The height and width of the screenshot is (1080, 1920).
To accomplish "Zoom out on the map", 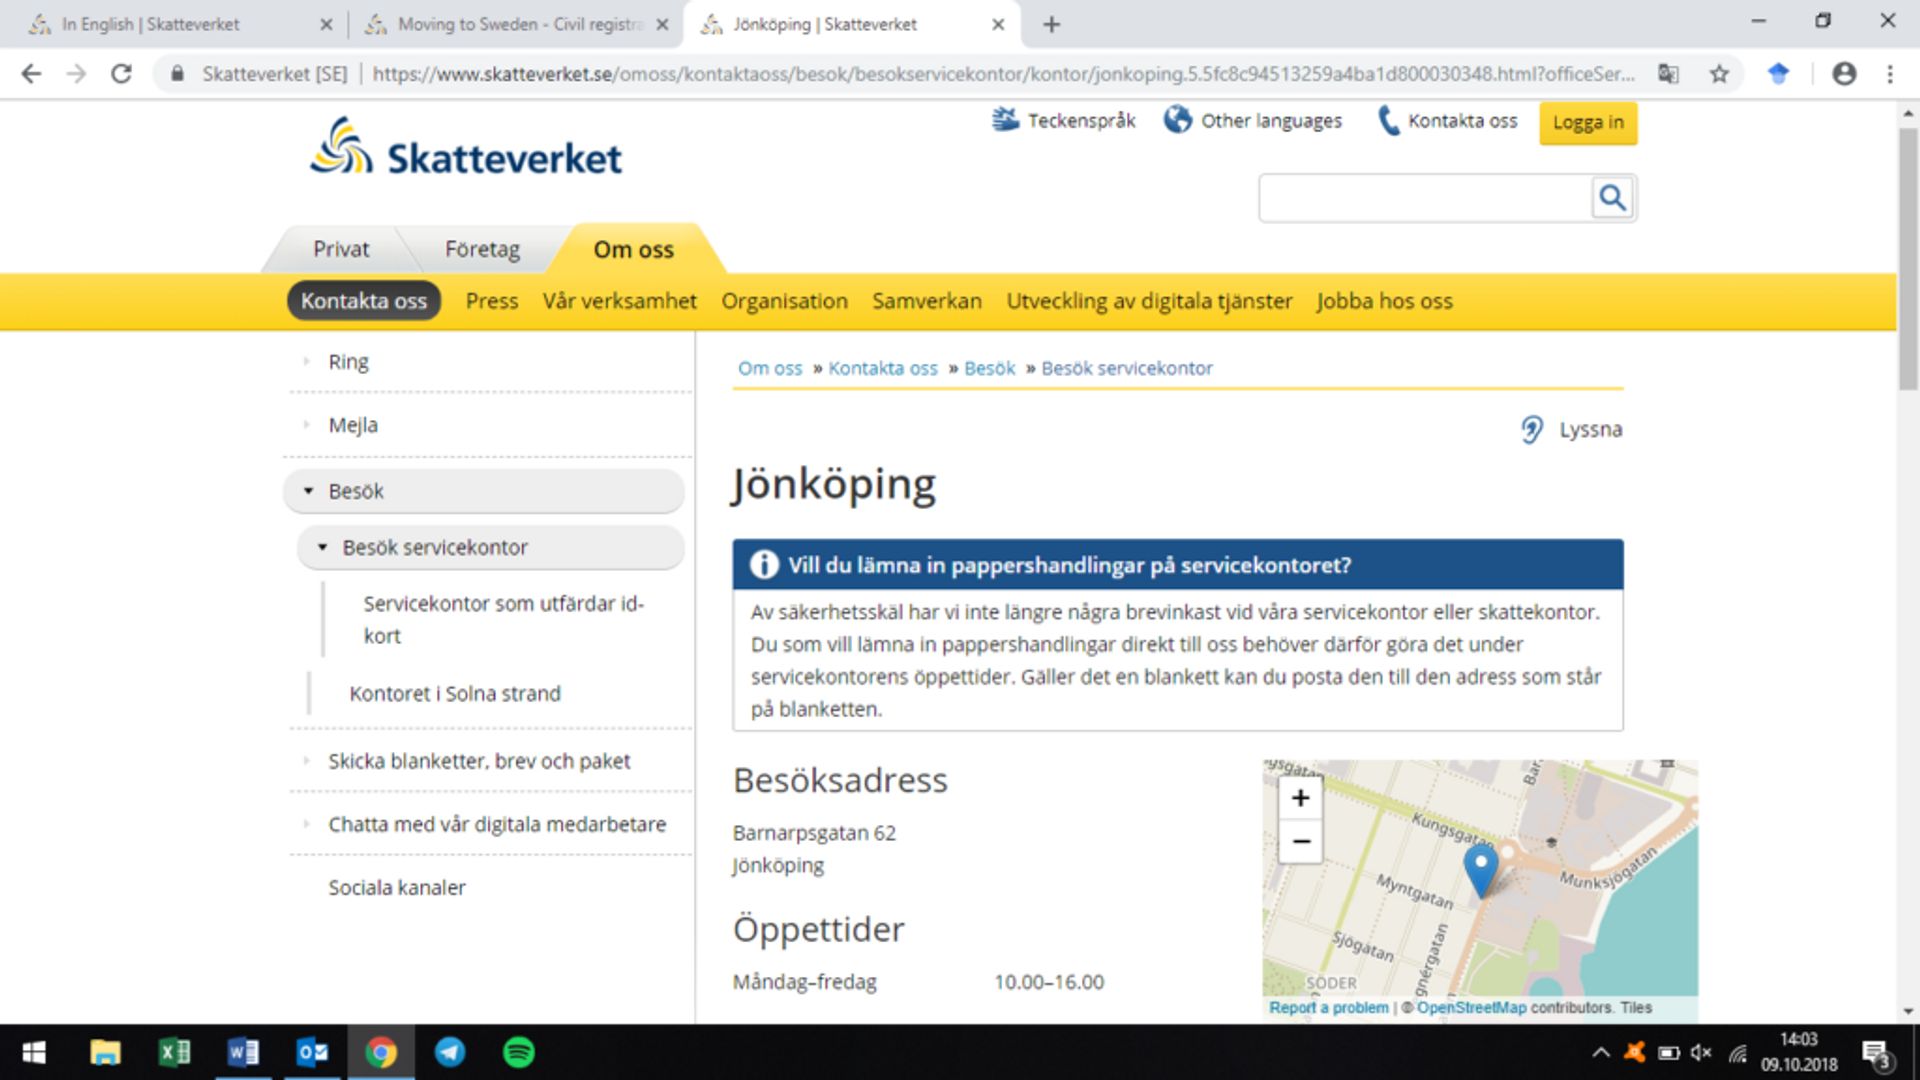I will pos(1300,841).
